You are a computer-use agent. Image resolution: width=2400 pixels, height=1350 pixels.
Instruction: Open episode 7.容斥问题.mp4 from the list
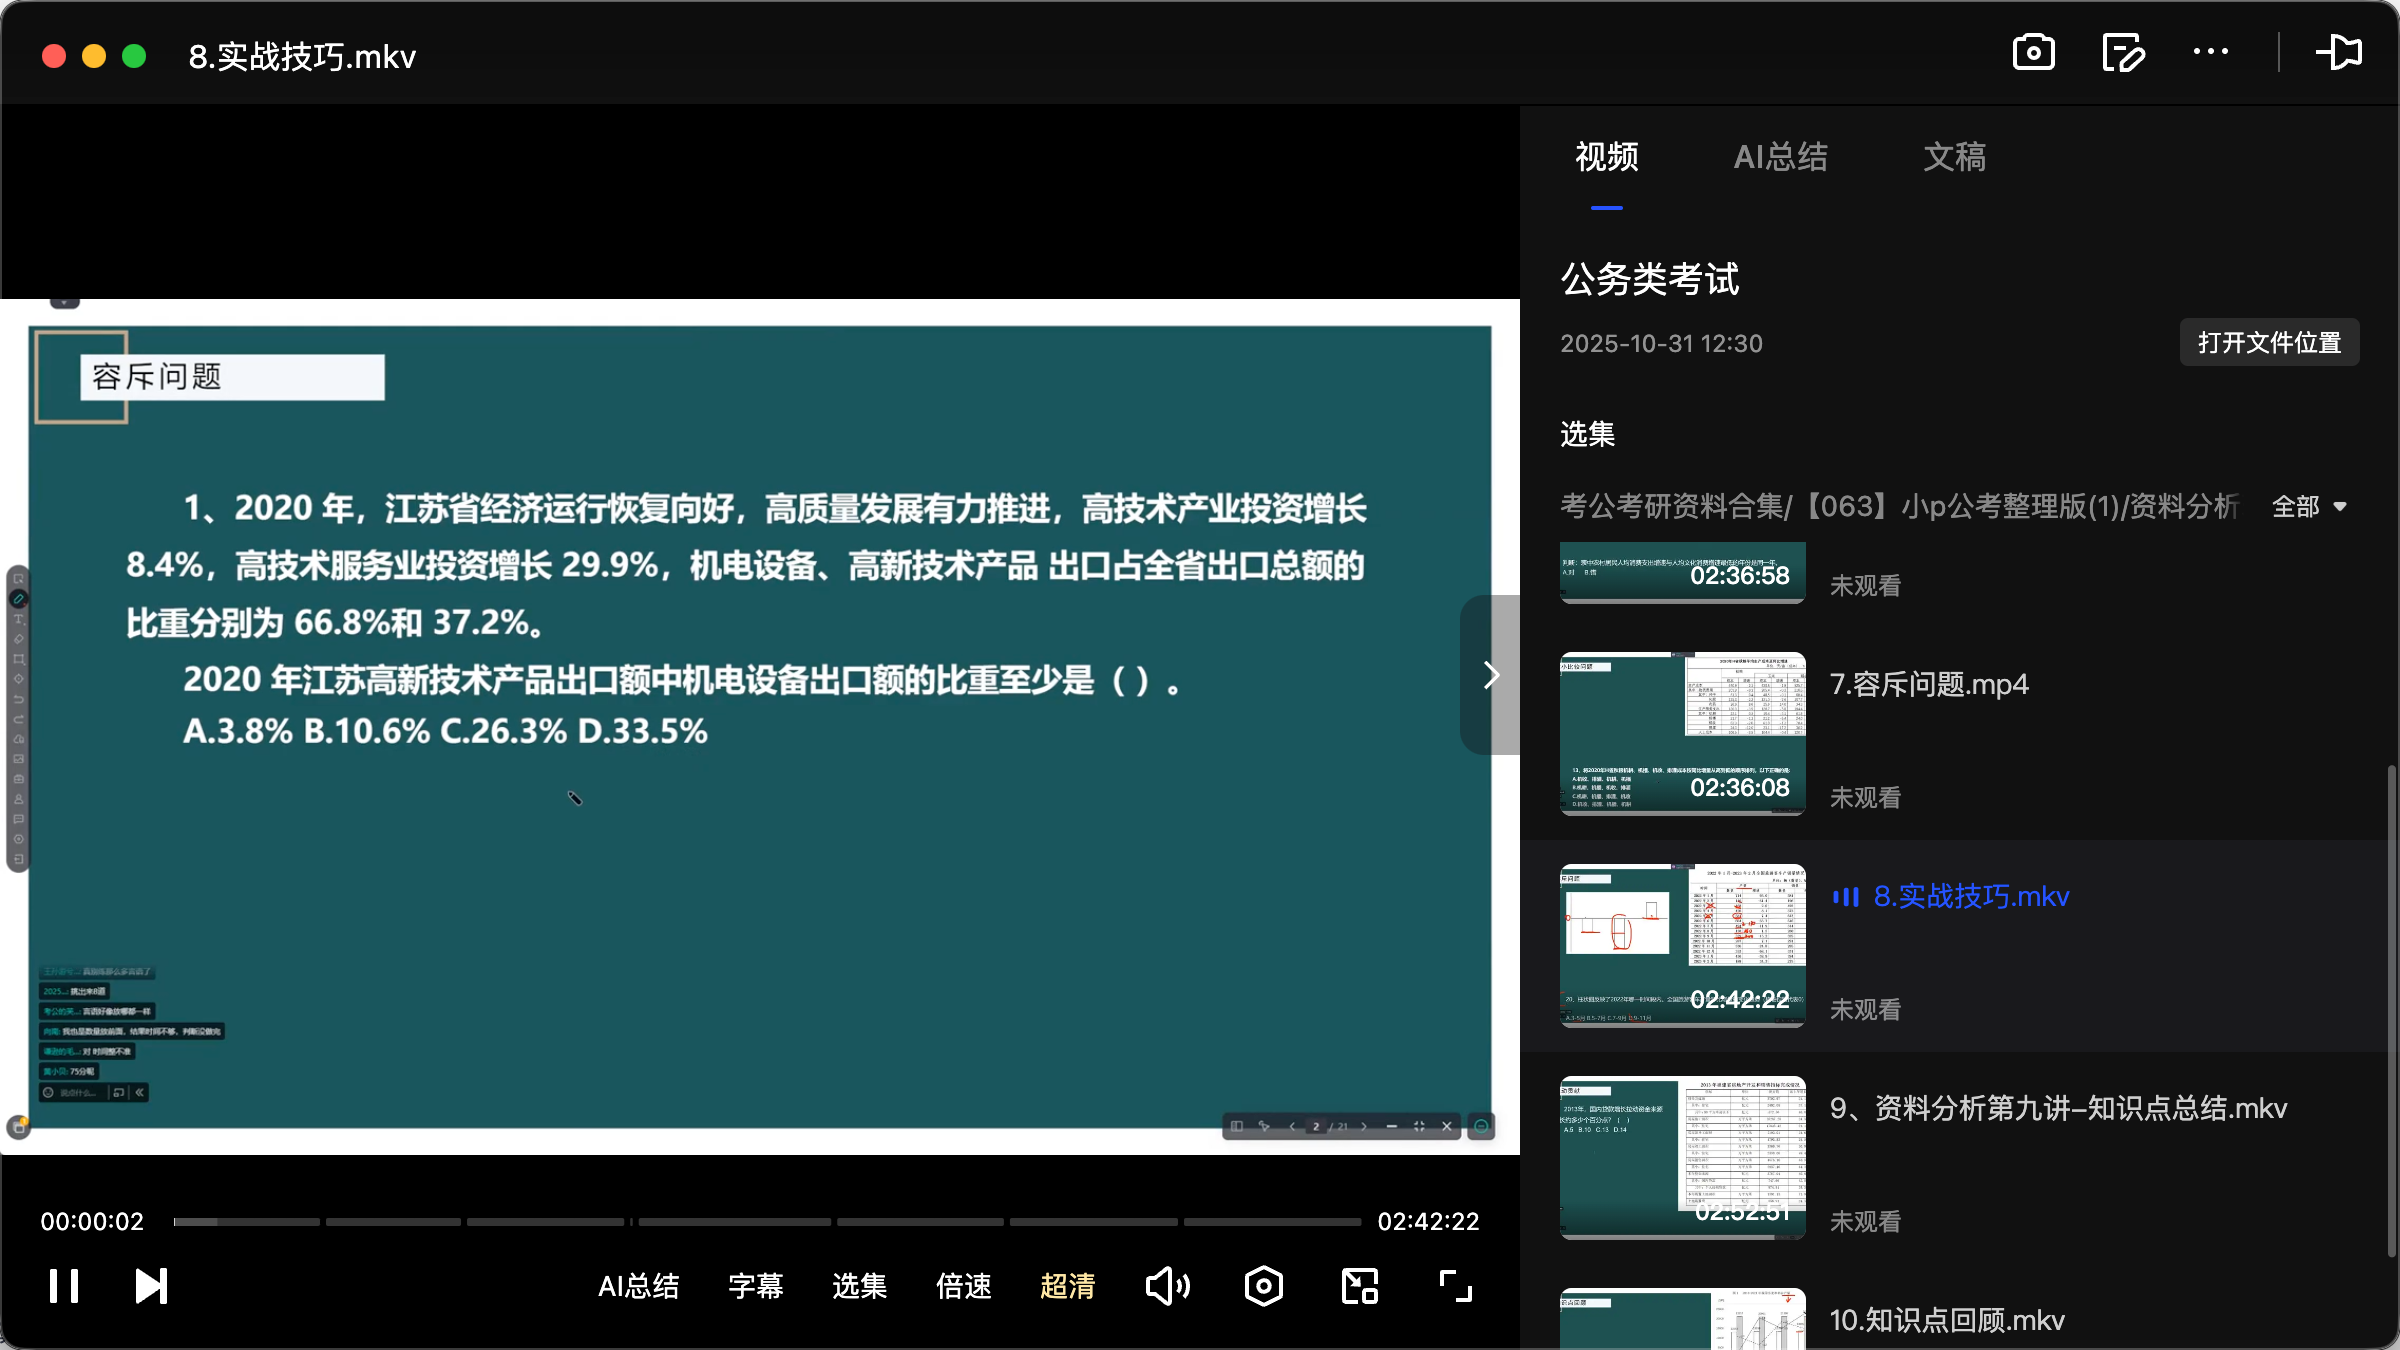(1927, 684)
